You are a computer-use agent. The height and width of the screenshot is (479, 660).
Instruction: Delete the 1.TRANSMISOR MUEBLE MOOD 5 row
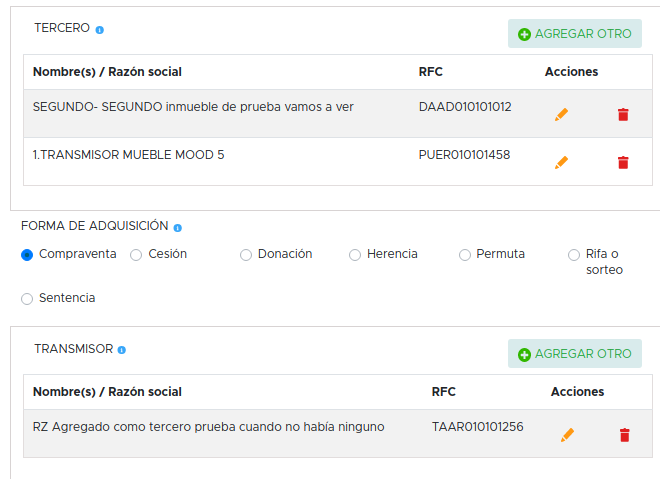[x=623, y=162]
